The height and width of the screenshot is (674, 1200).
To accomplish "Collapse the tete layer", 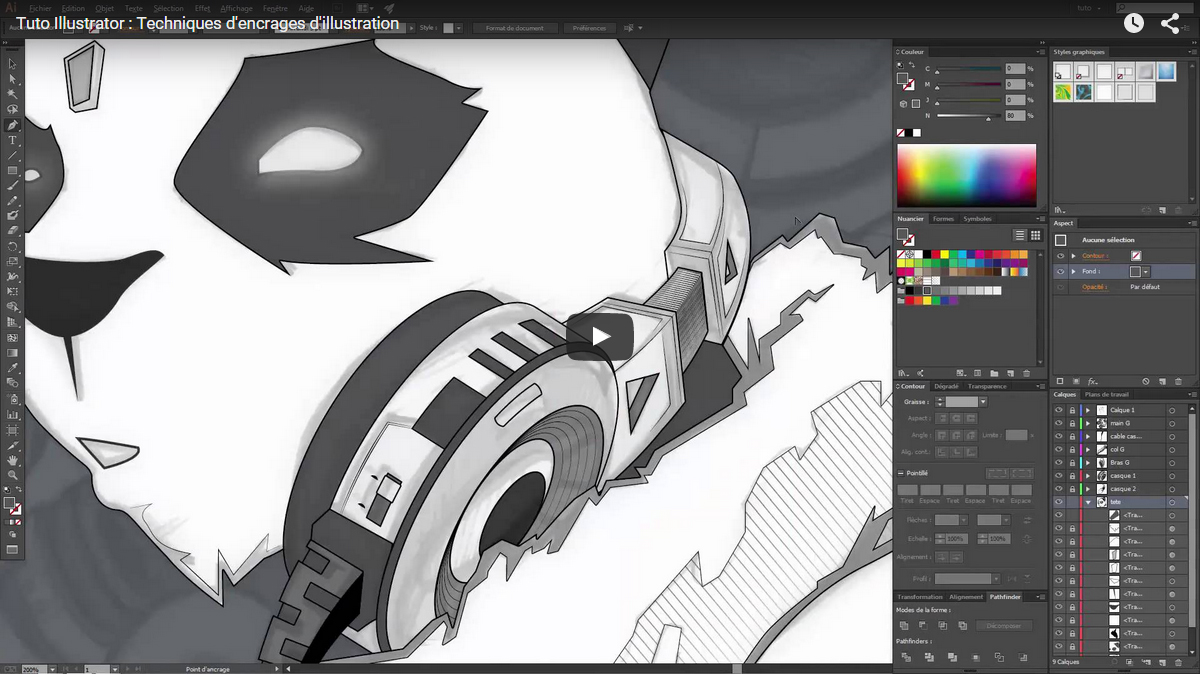I will [x=1088, y=502].
